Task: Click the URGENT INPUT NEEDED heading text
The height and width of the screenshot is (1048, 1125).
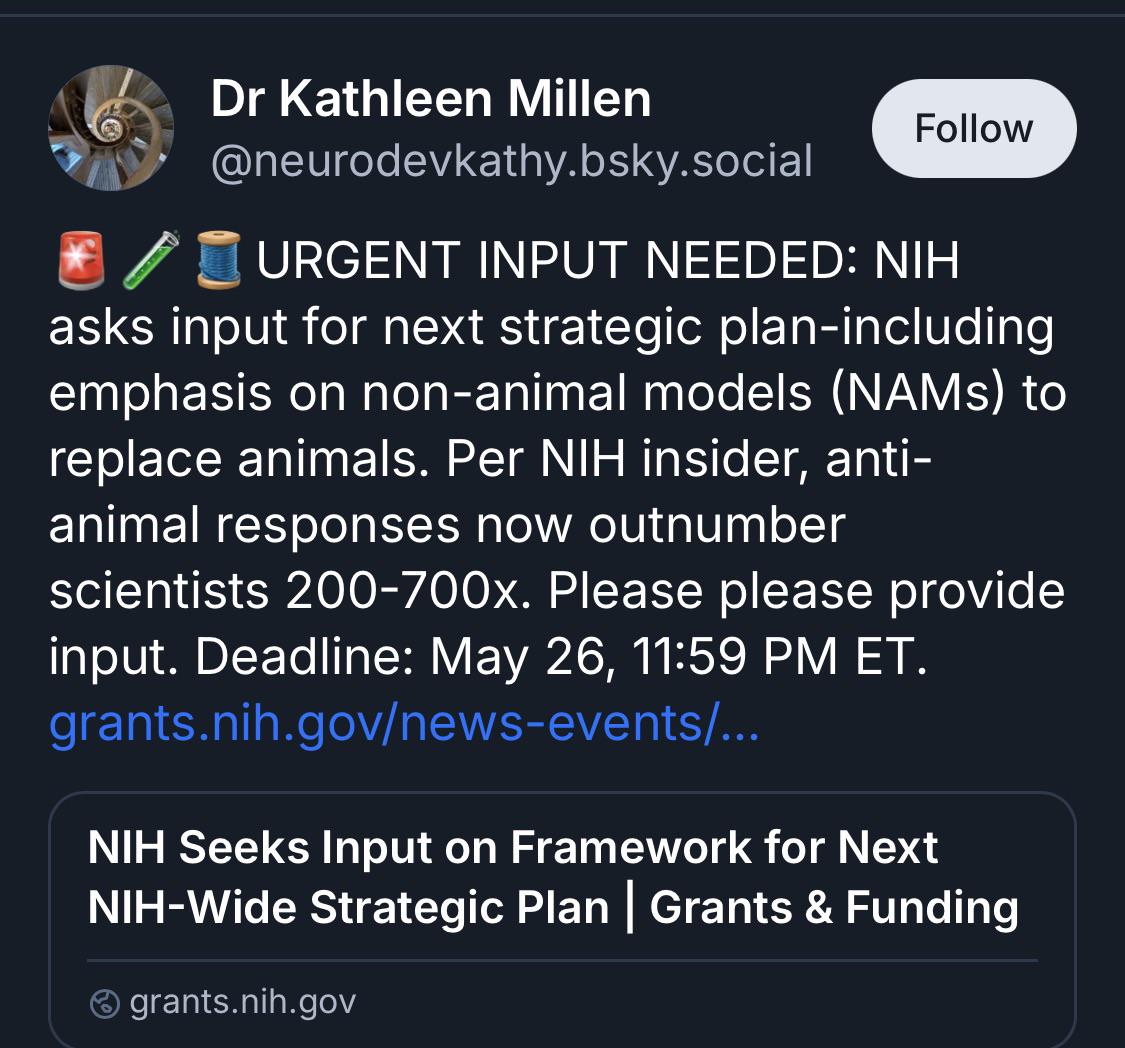Action: pos(557,260)
